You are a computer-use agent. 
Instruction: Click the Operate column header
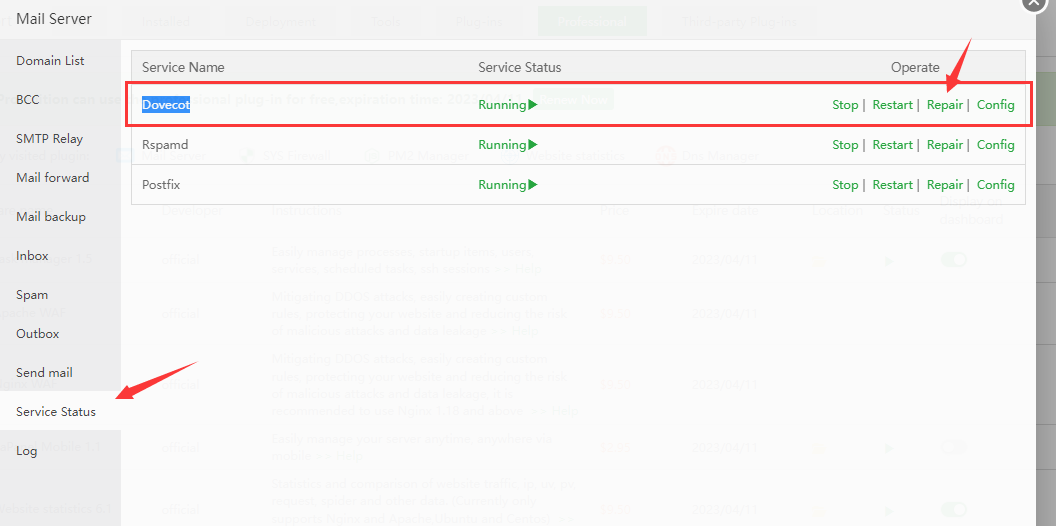point(915,67)
